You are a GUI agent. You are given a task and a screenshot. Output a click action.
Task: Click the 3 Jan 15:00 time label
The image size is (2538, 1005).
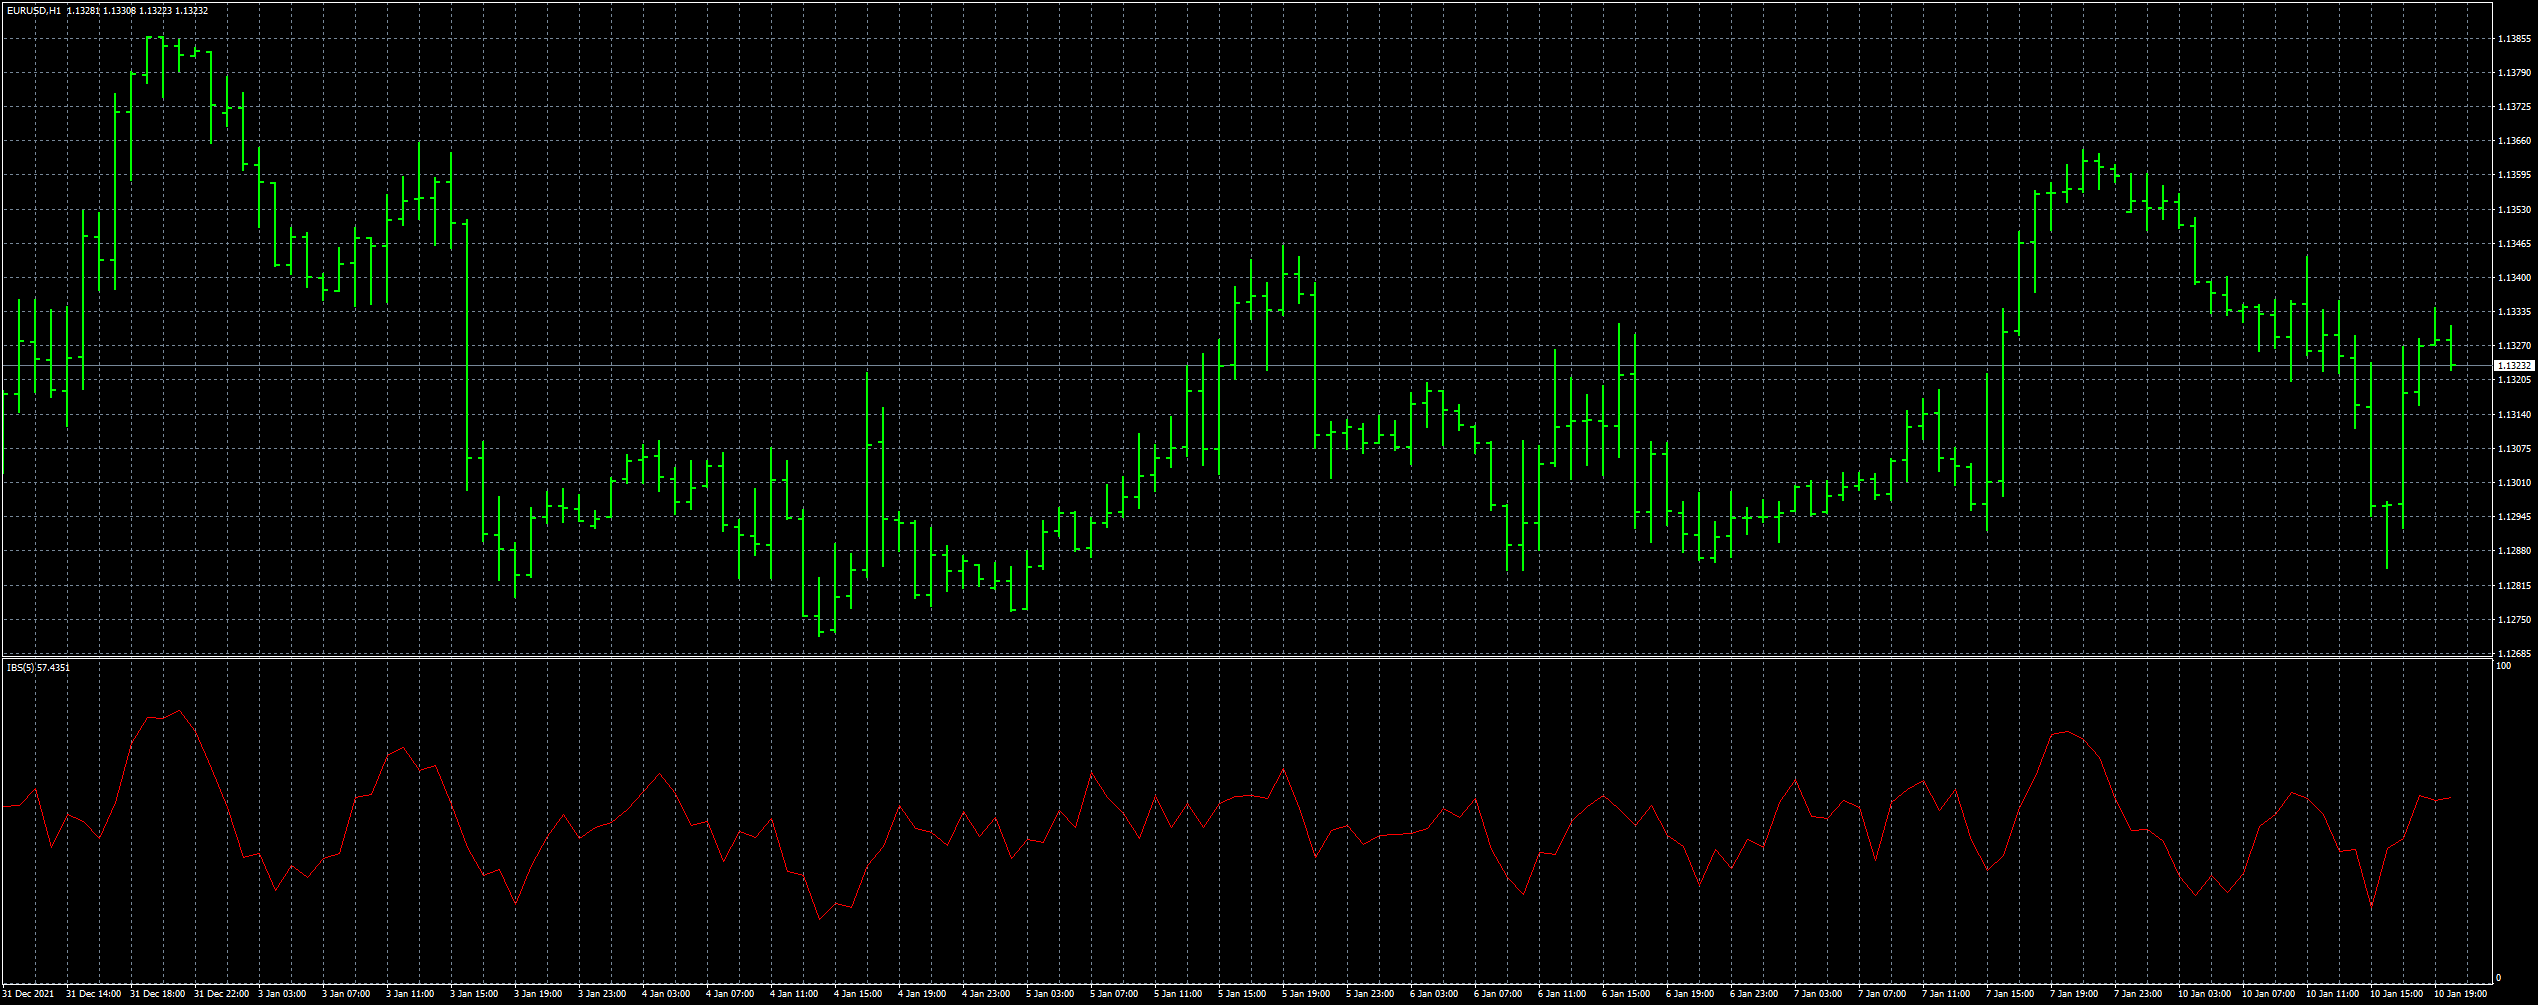tap(474, 994)
